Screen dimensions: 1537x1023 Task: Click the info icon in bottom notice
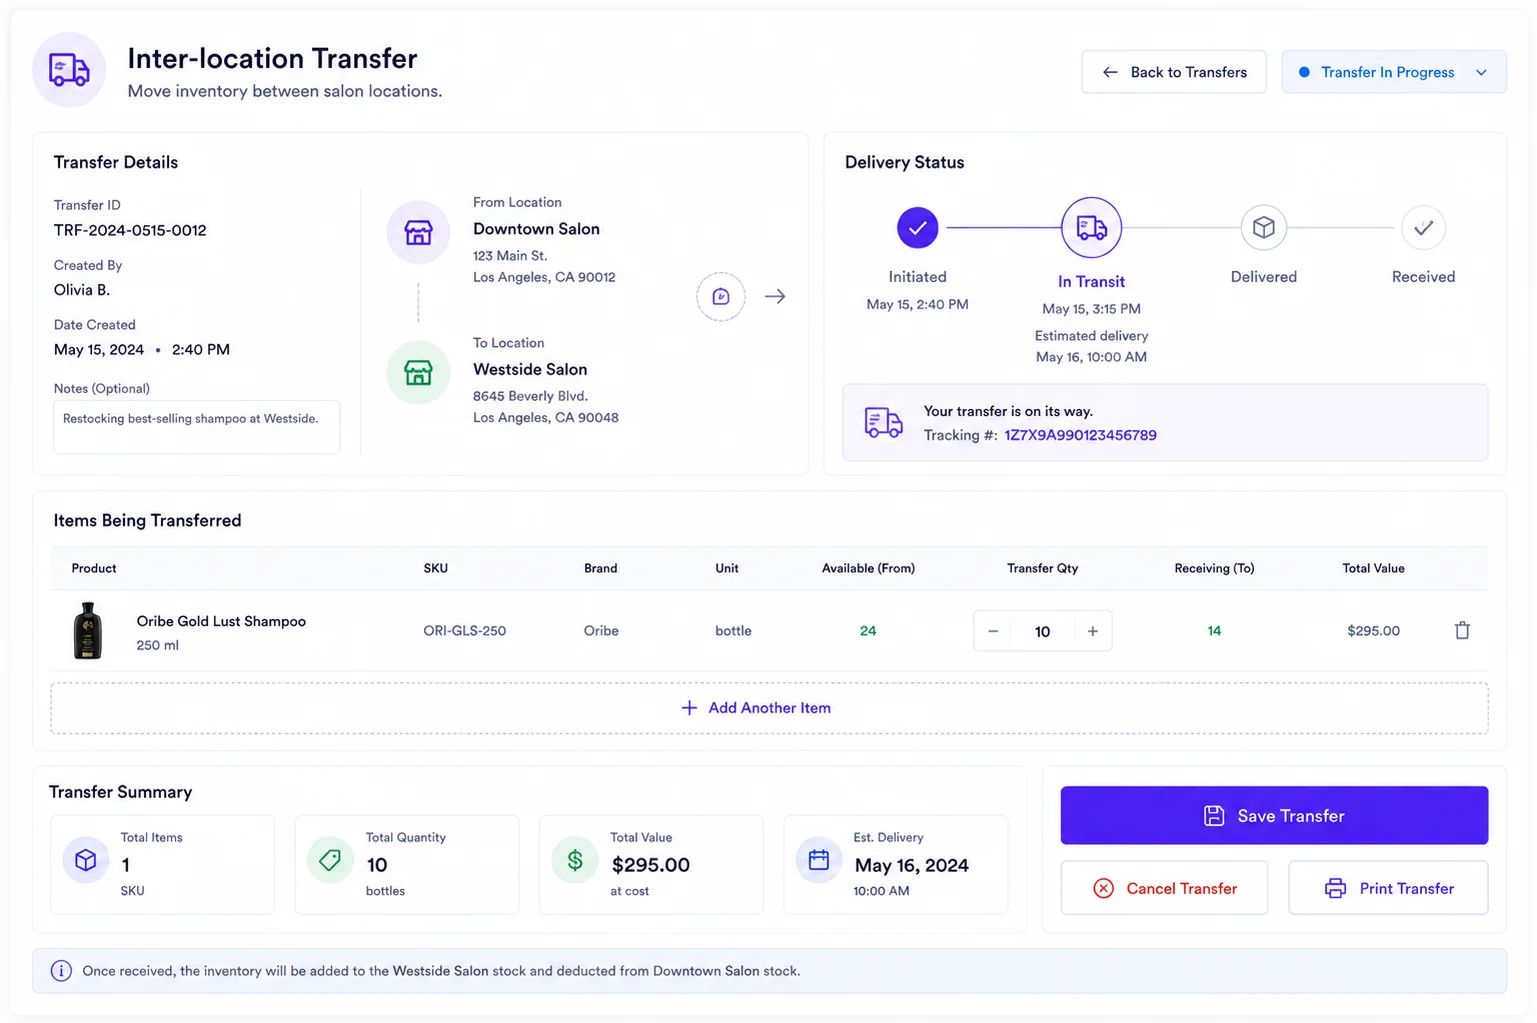point(61,971)
